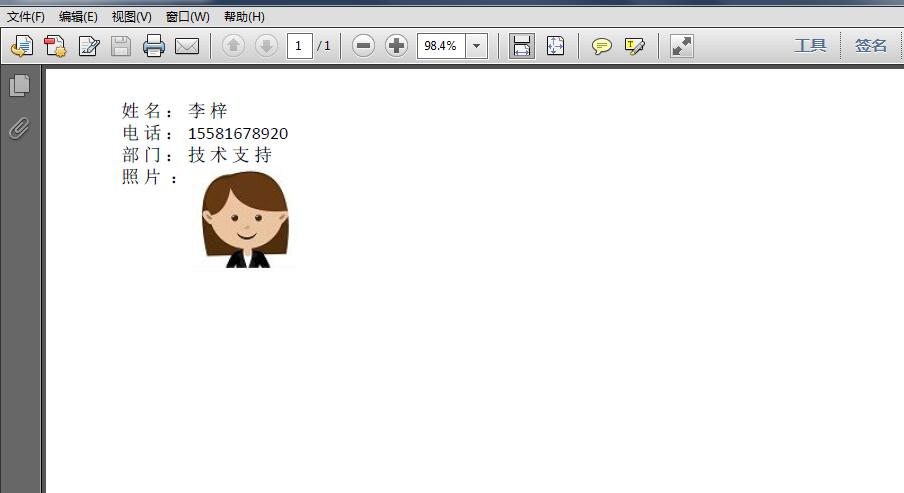This screenshot has height=493, width=904.
Task: Open the 窗口(W) menu
Action: pos(187,17)
